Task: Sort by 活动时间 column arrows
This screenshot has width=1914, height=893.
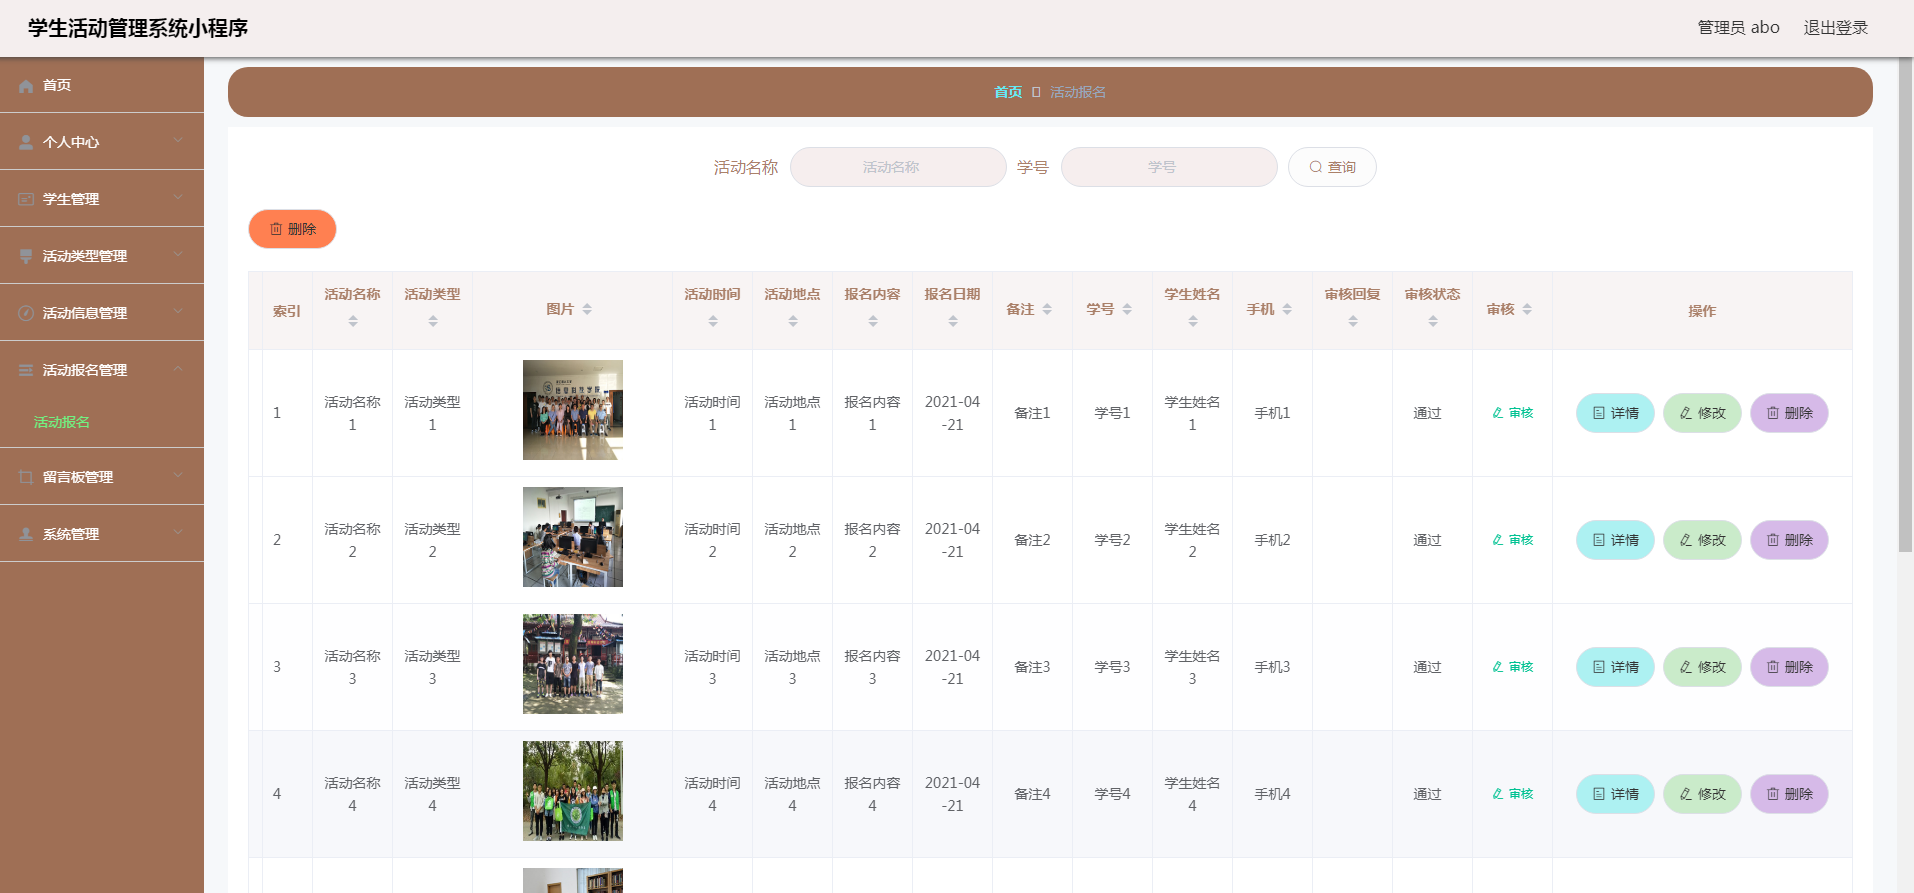Action: point(712,321)
